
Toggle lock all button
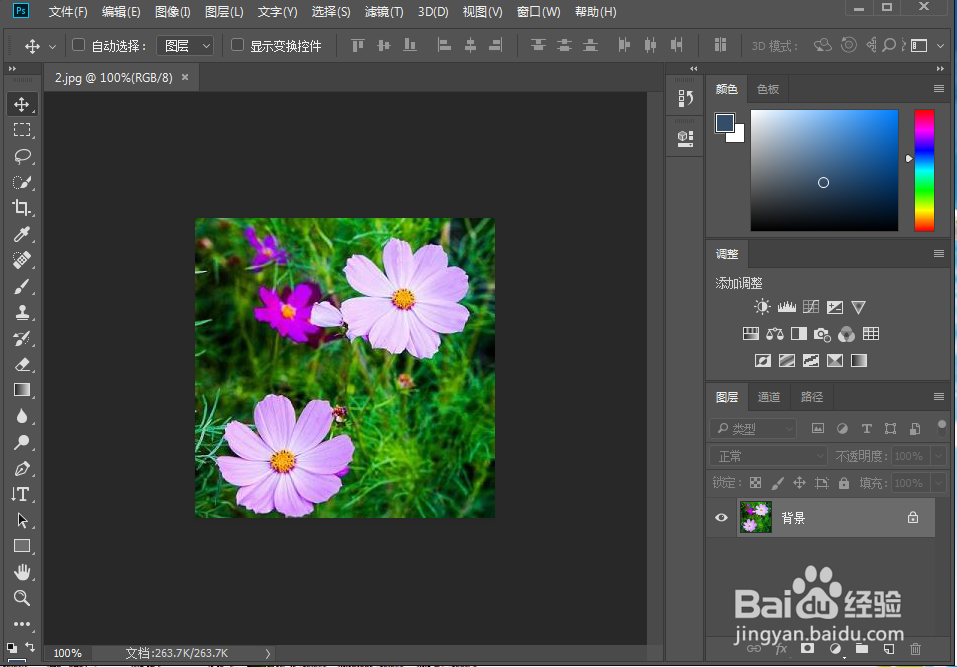click(x=844, y=483)
